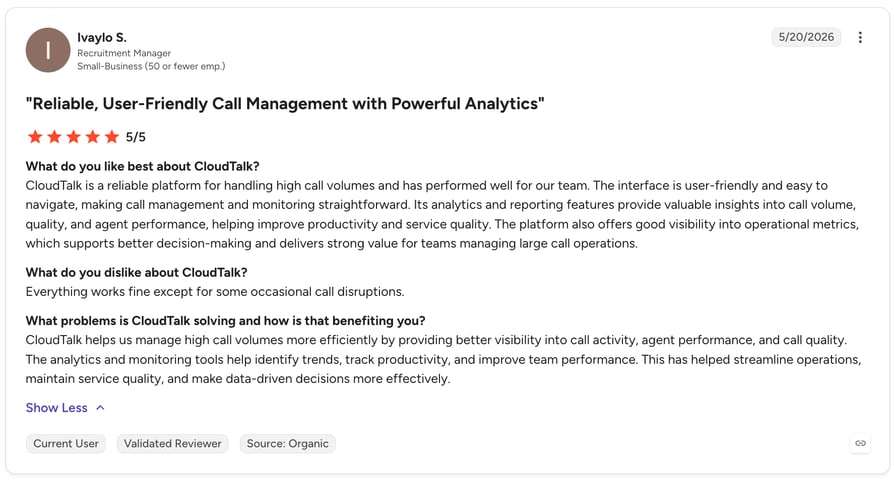The width and height of the screenshot is (894, 484).
Task: Open the three-dot options menu
Action: 860,38
